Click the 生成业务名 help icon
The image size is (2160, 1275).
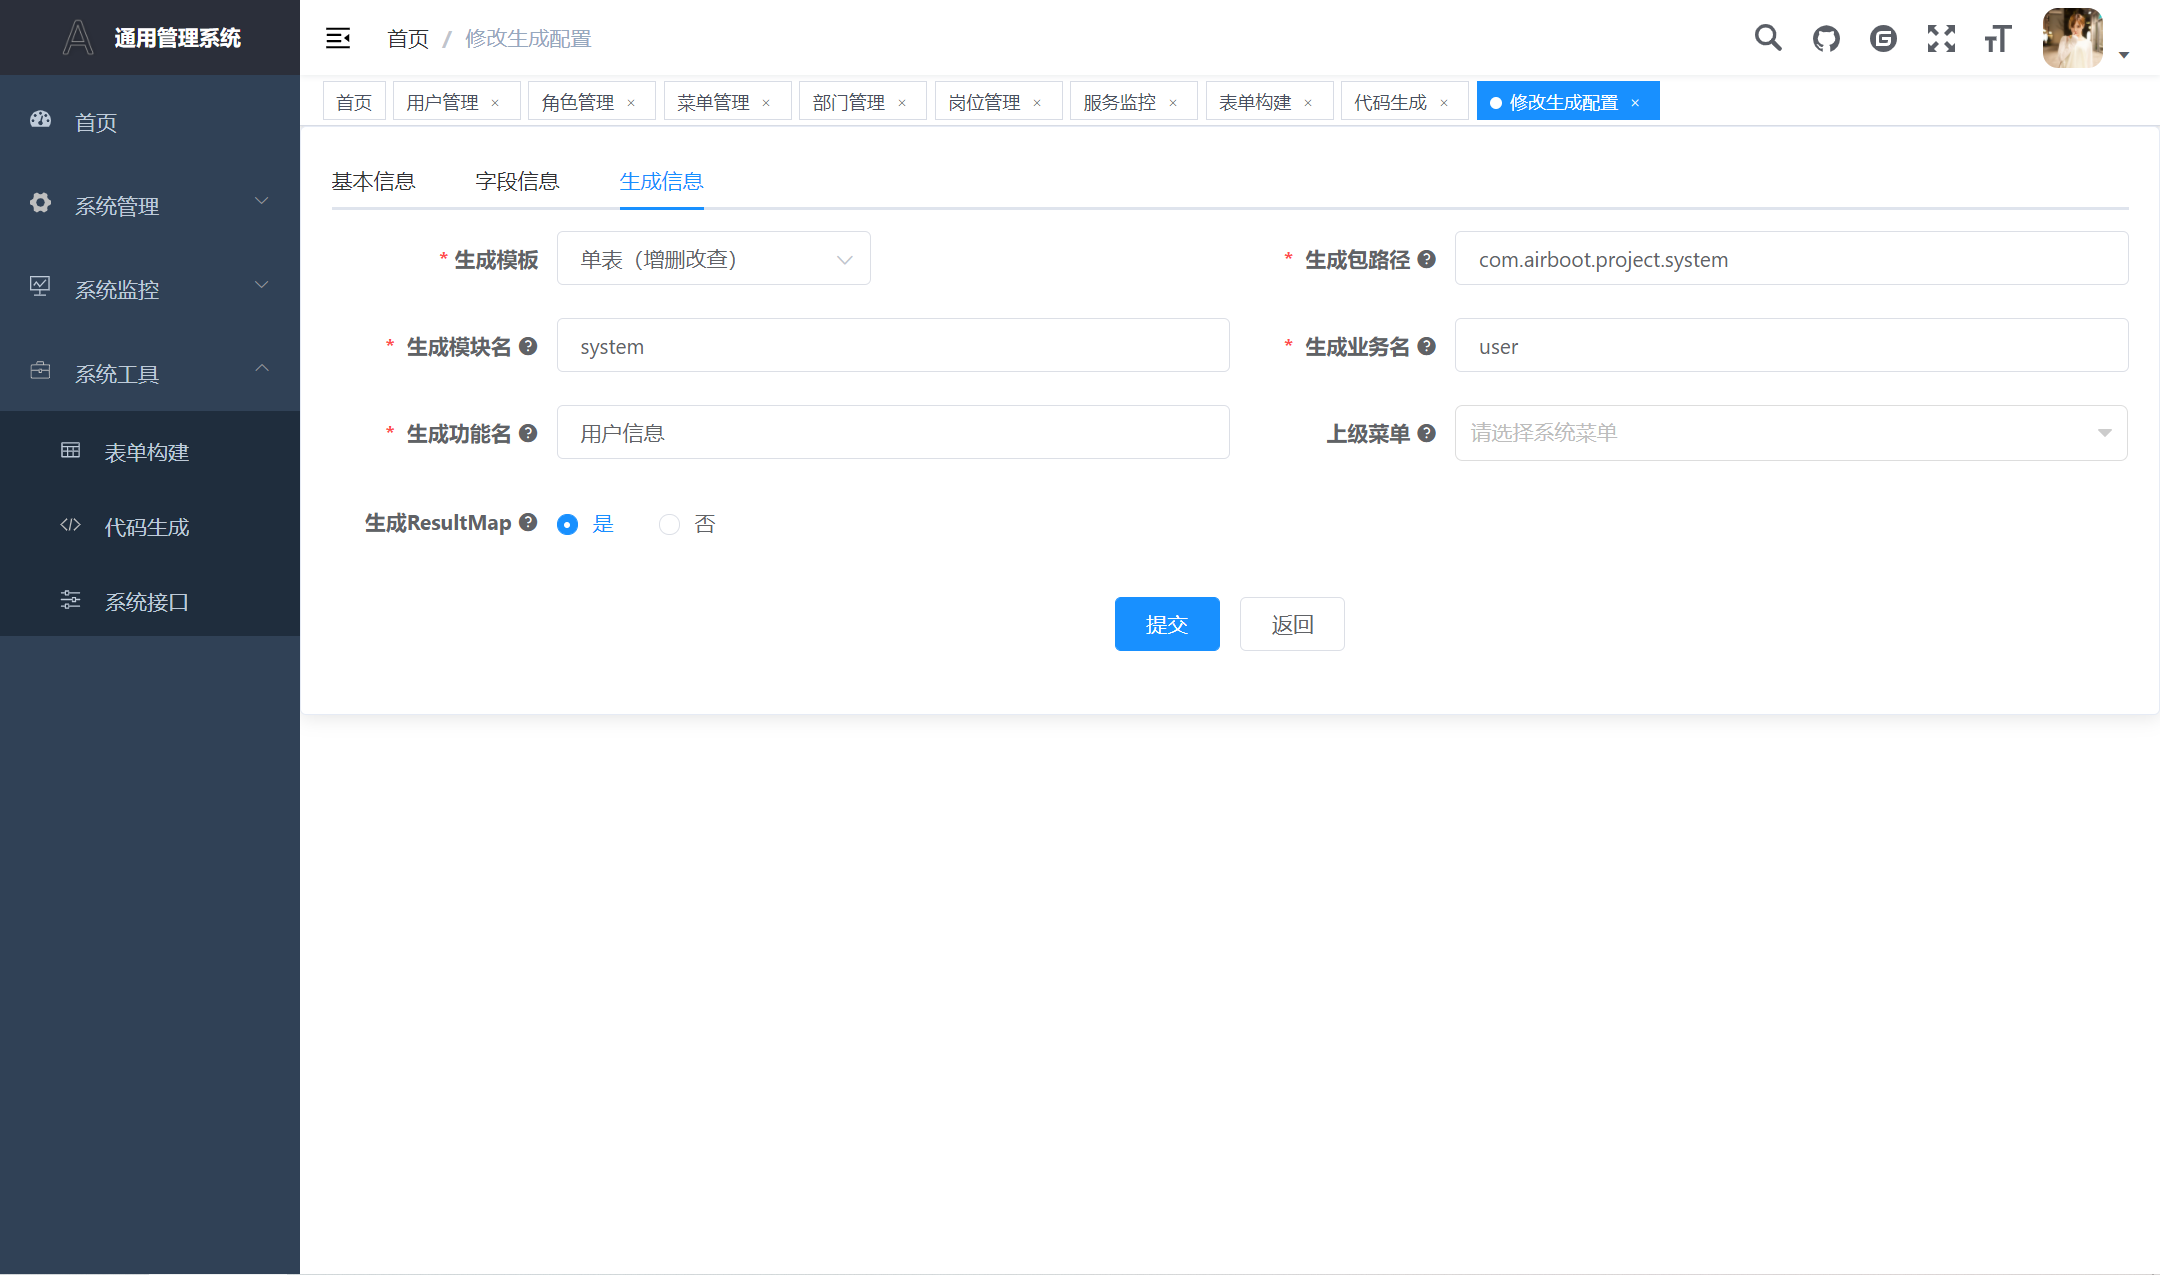pos(1427,346)
